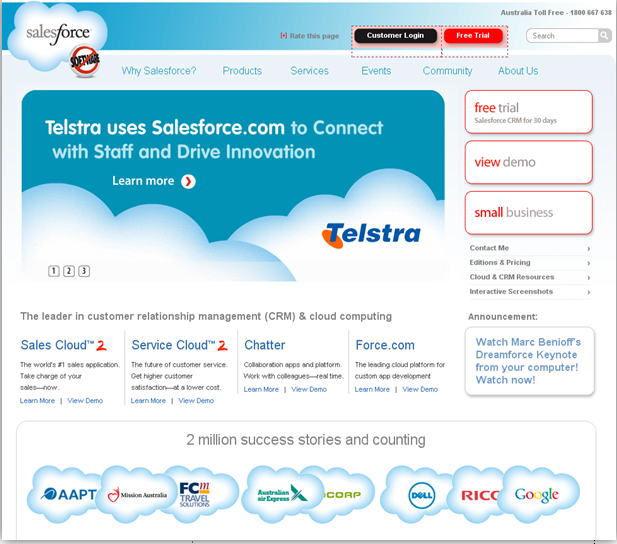Expand the Contact Me arrow
This screenshot has height=544, width=617.
coord(589,249)
